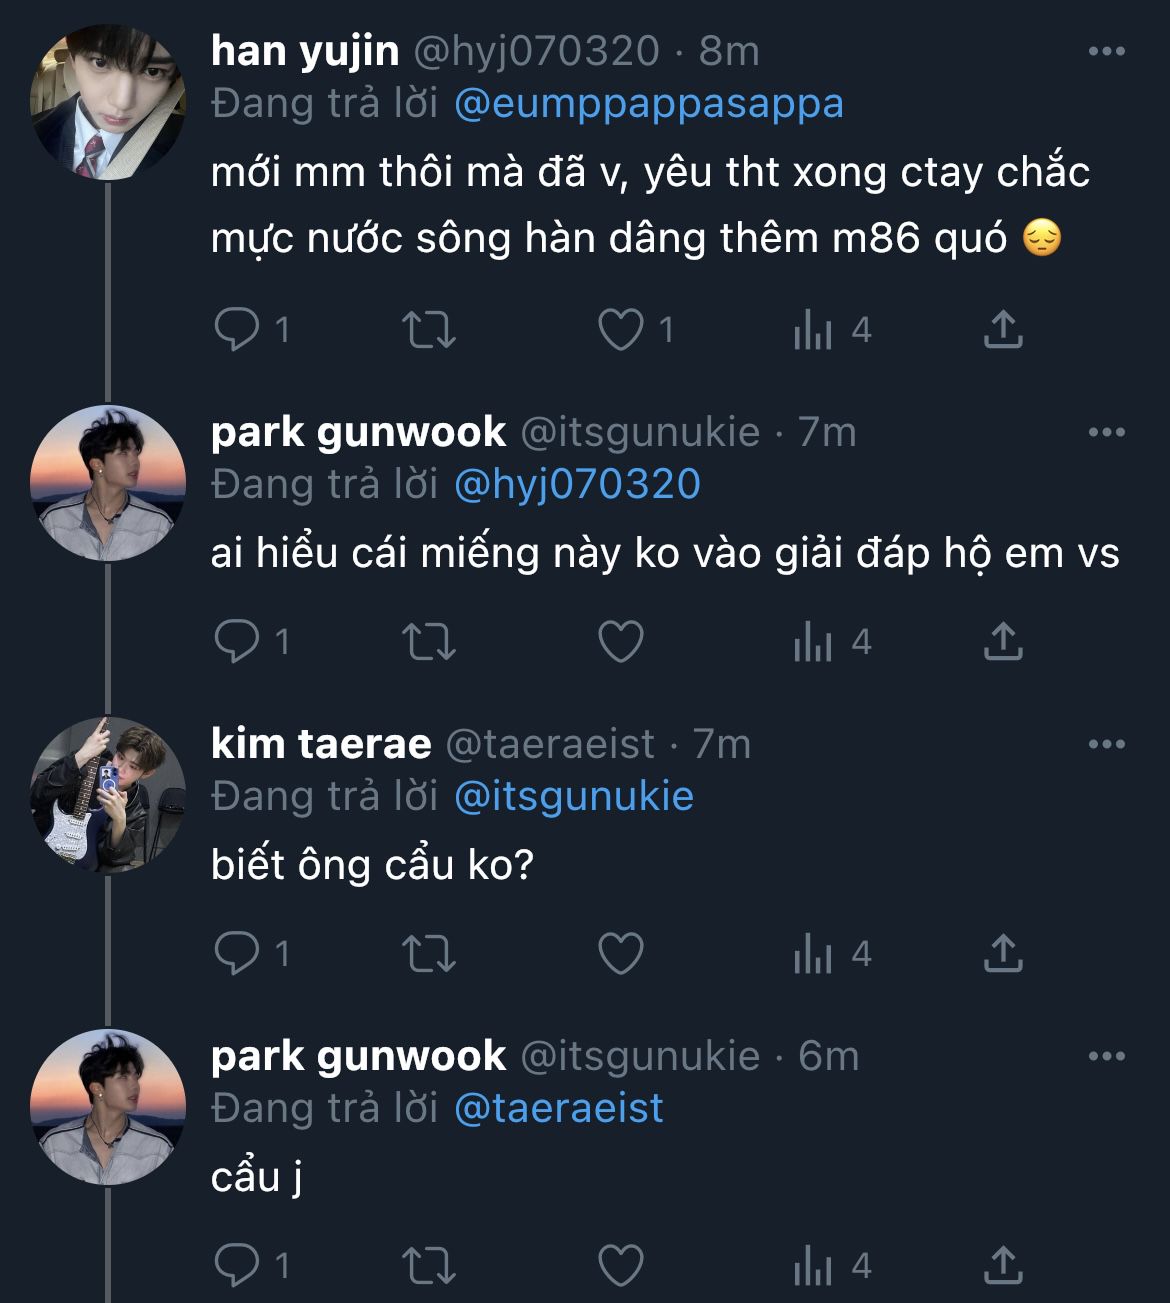Reply to park gunwook's "cầu j" tweet
Image resolution: width=1170 pixels, height=1303 pixels.
pos(237,1265)
